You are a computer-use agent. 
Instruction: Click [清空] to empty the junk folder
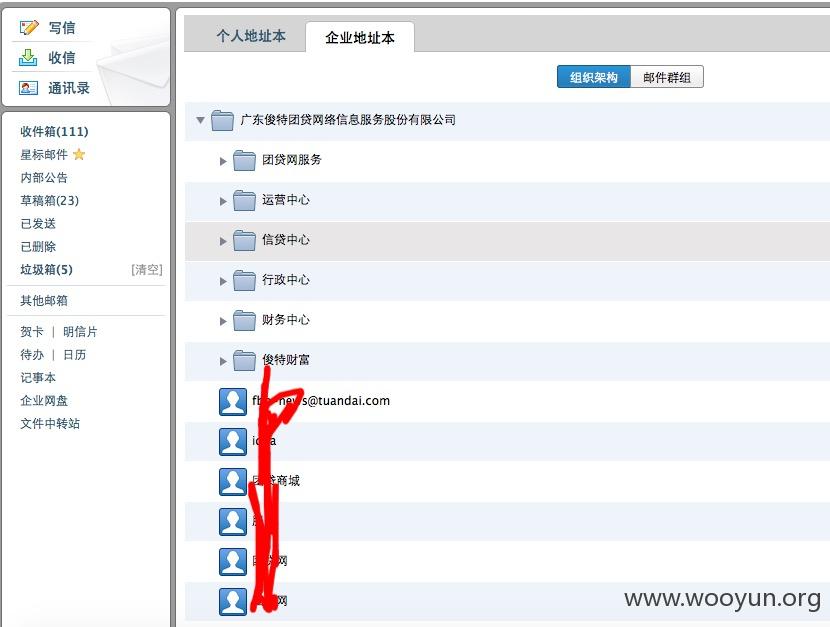[147, 270]
